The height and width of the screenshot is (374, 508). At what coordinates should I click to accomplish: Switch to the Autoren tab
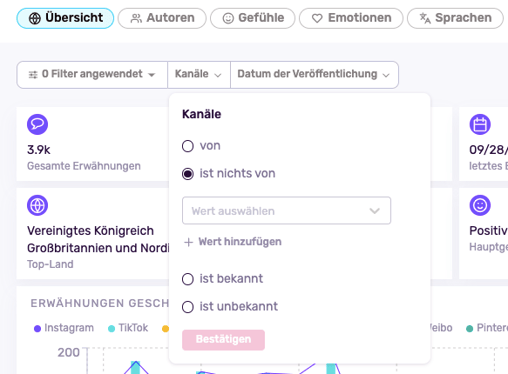click(162, 18)
